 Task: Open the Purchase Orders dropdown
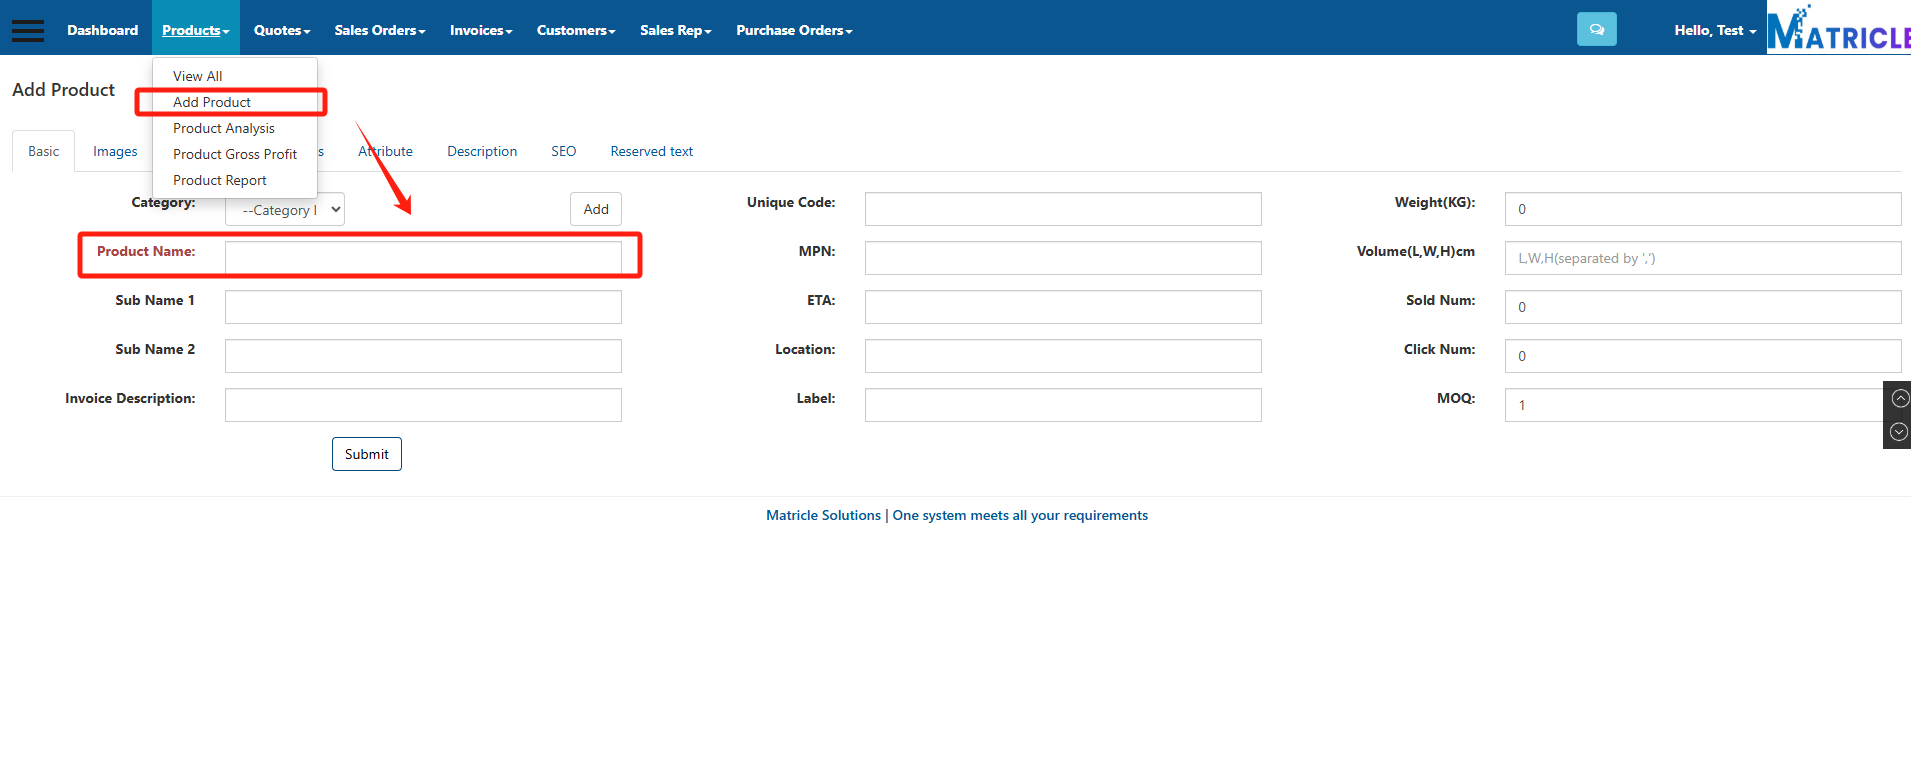[x=795, y=30]
